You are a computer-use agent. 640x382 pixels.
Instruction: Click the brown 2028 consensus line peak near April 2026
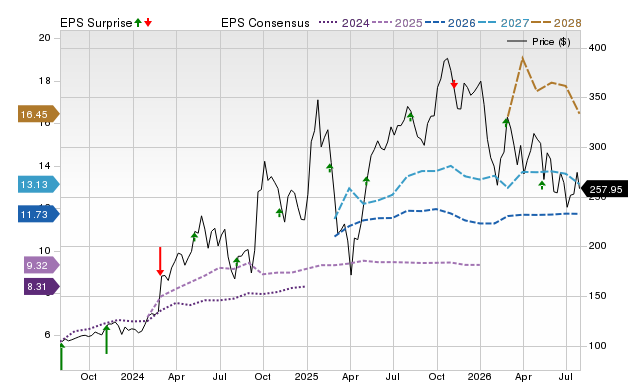522,59
